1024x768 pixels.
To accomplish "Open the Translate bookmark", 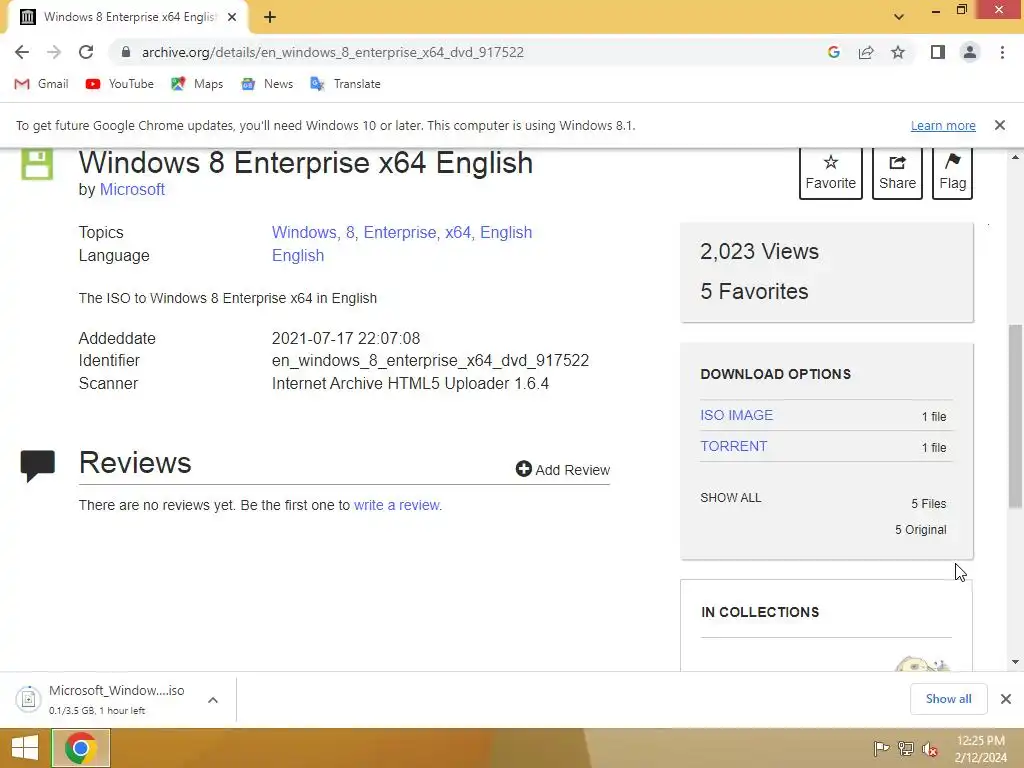I will pos(345,84).
